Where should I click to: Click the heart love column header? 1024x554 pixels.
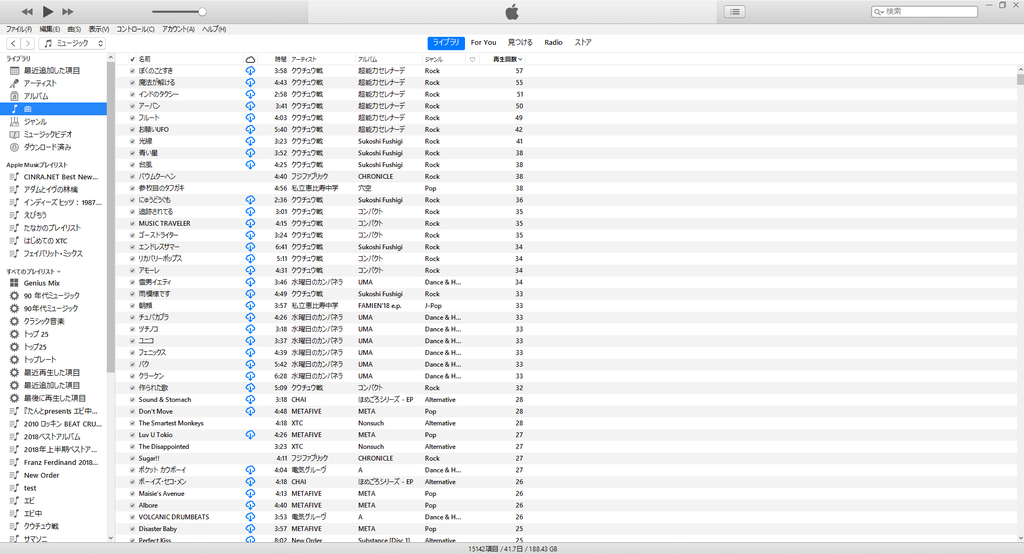click(x=472, y=59)
